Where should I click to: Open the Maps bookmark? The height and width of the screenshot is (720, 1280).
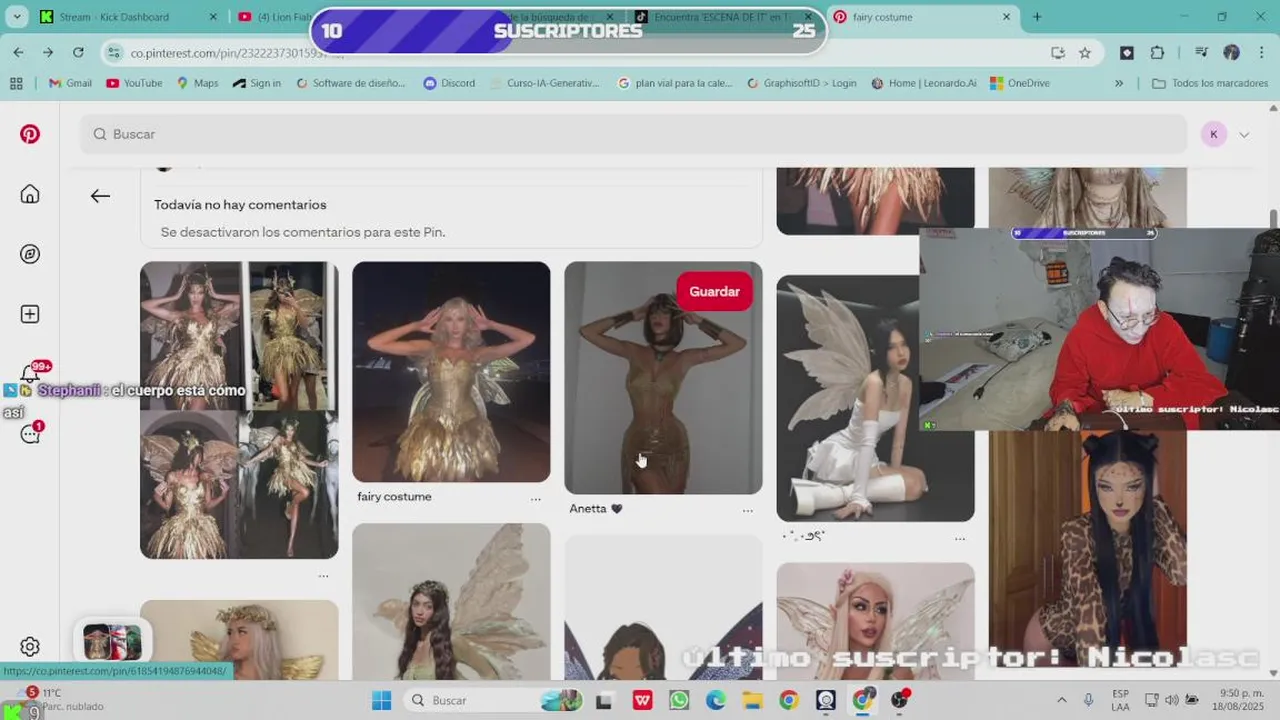click(x=197, y=83)
